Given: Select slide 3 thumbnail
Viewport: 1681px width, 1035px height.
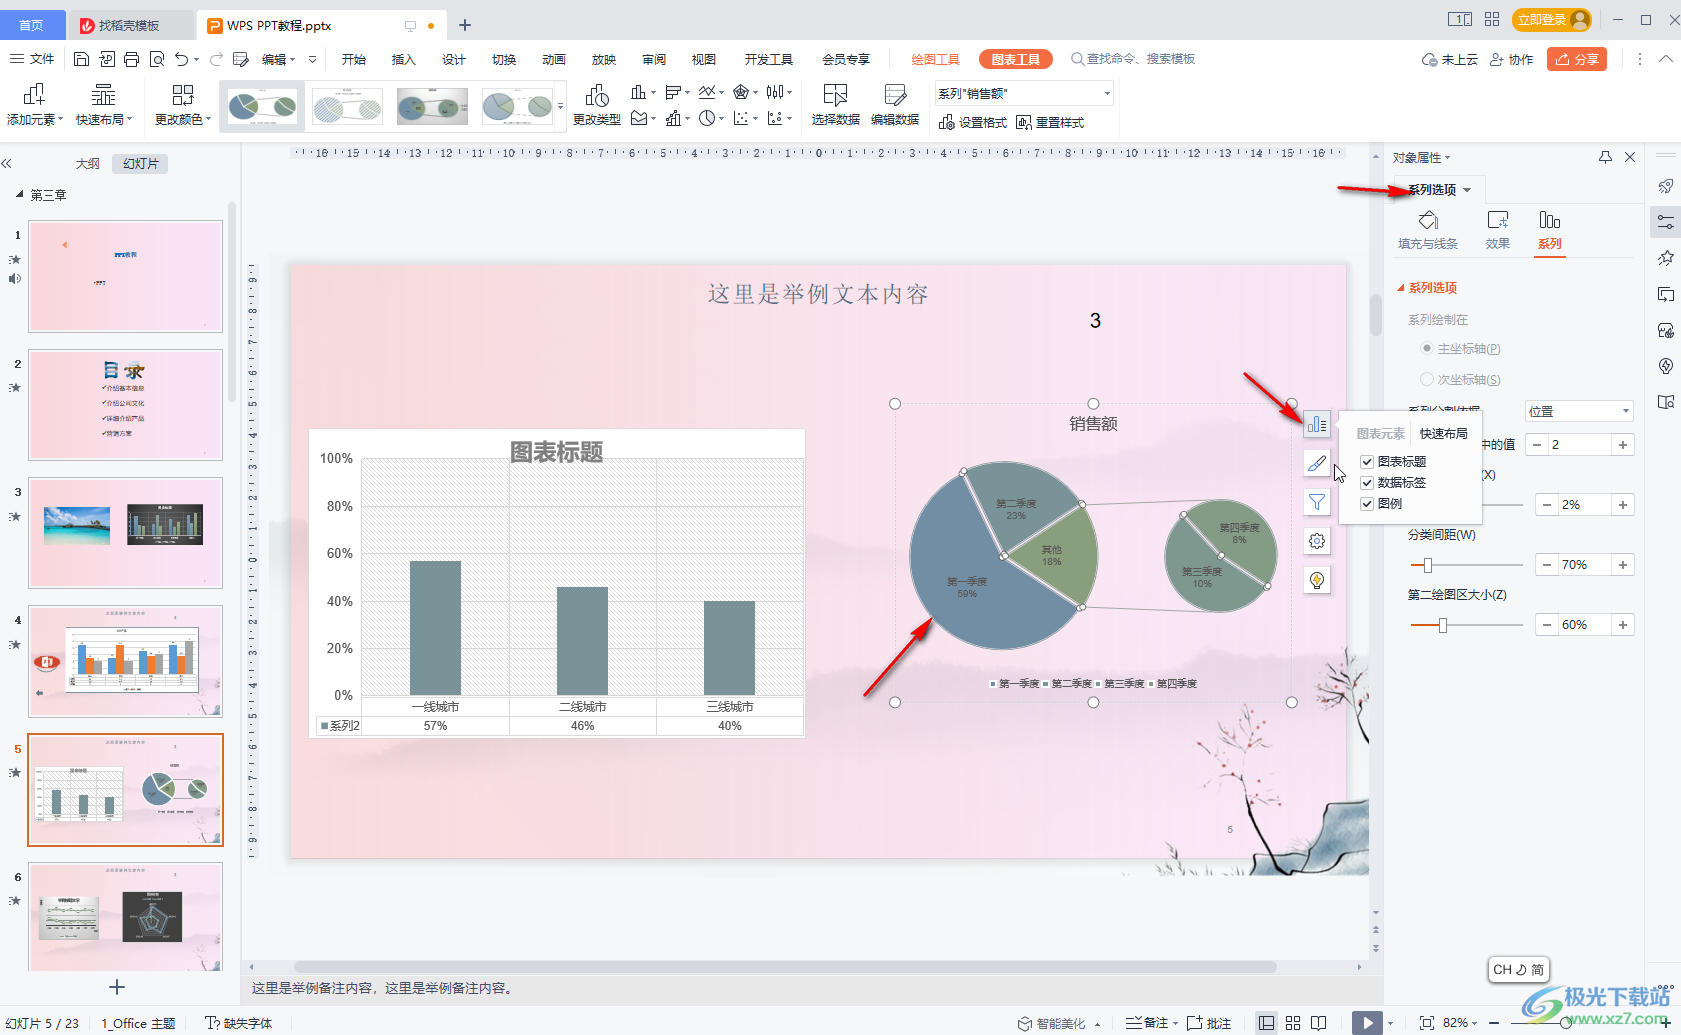Looking at the screenshot, I should click(x=125, y=533).
